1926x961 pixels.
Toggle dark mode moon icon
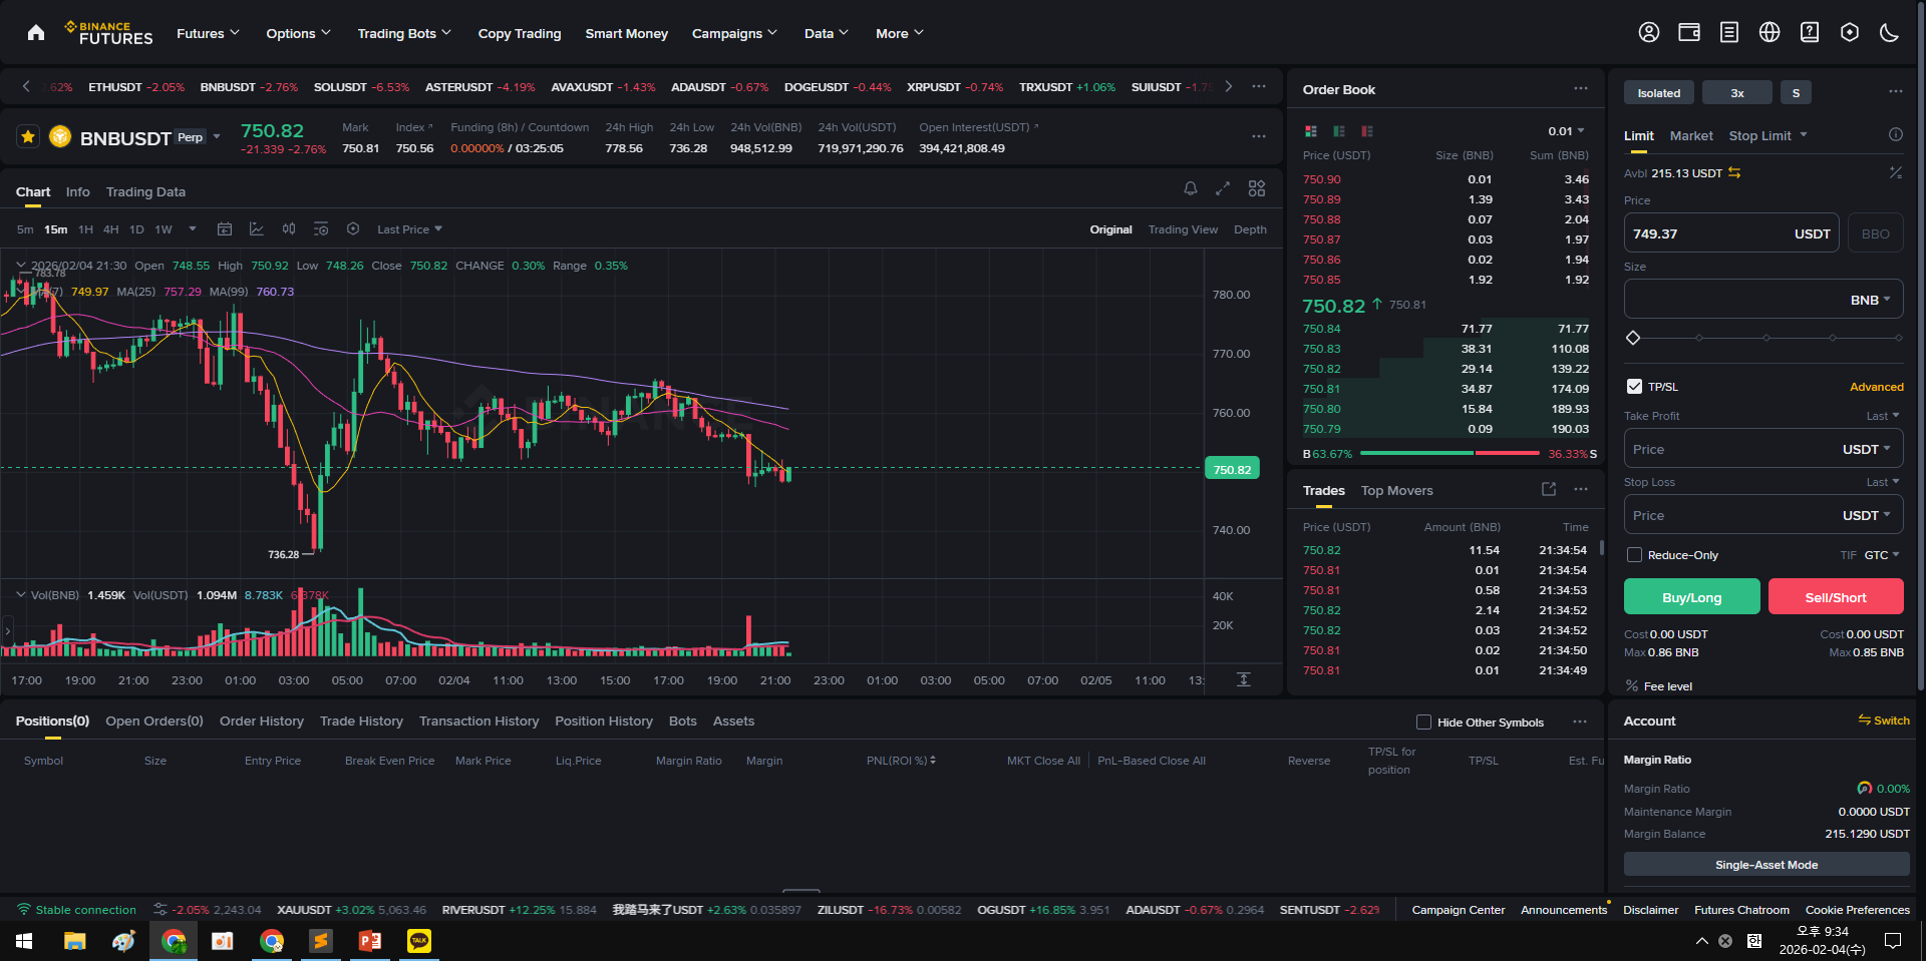pos(1889,33)
